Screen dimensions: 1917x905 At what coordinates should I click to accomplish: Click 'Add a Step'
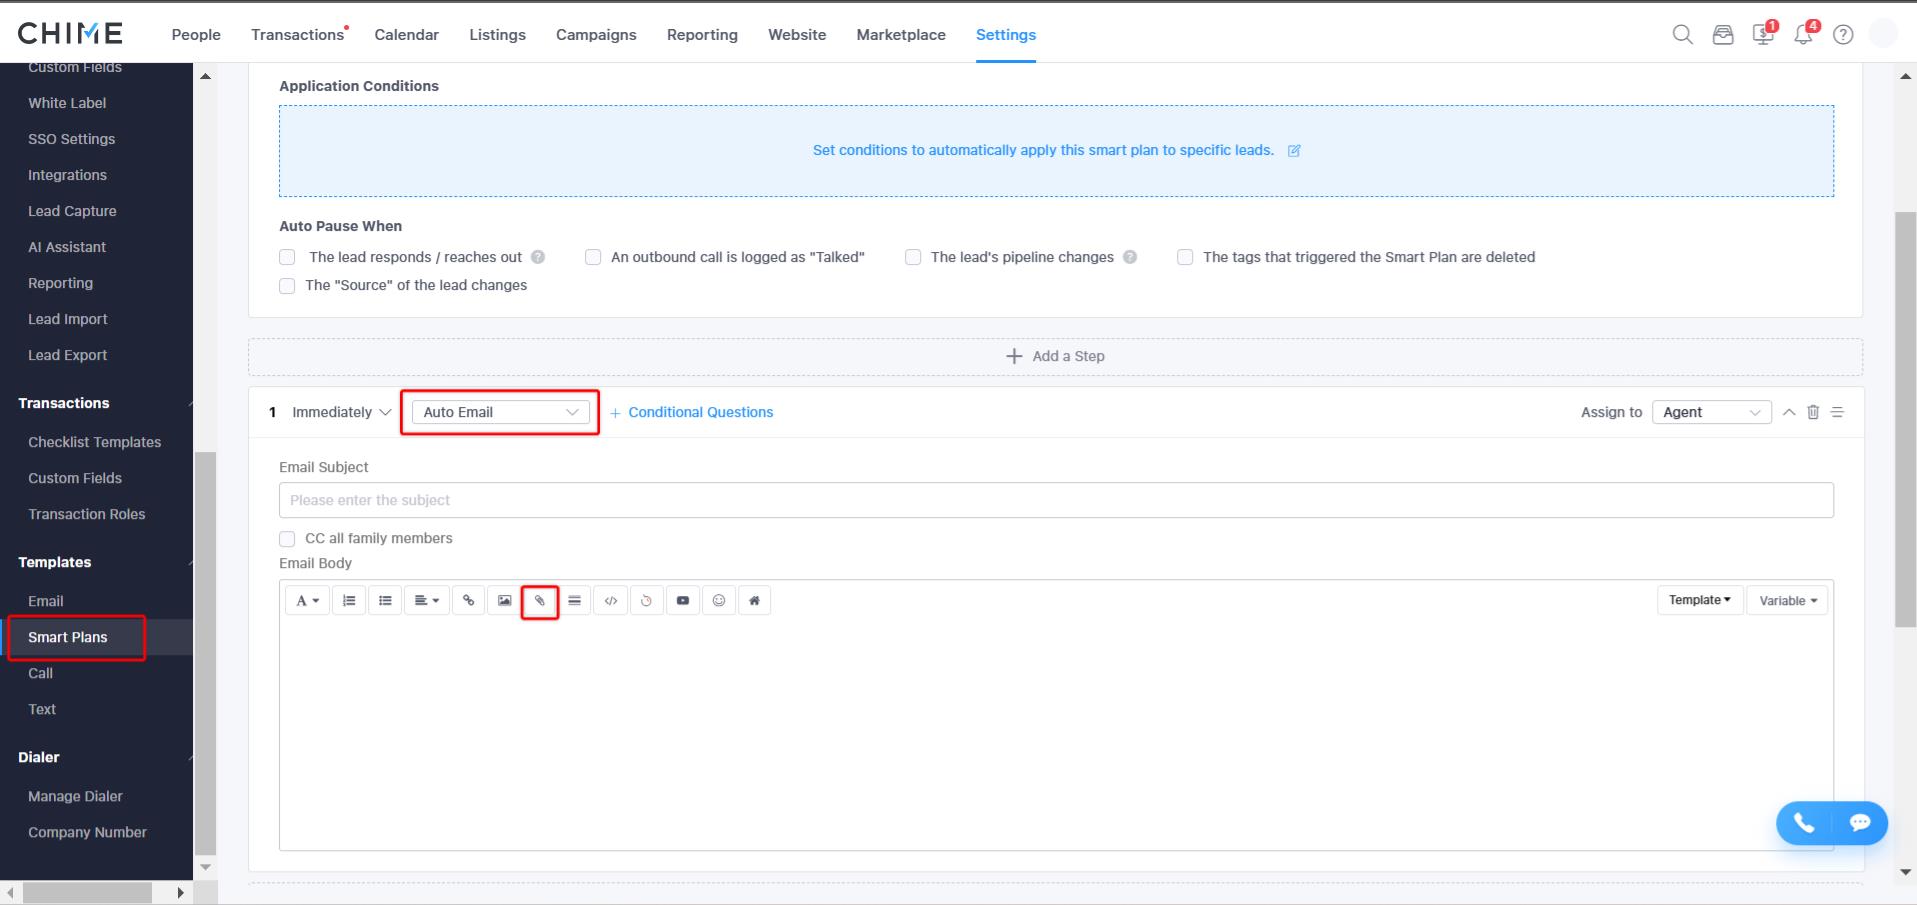click(1055, 356)
